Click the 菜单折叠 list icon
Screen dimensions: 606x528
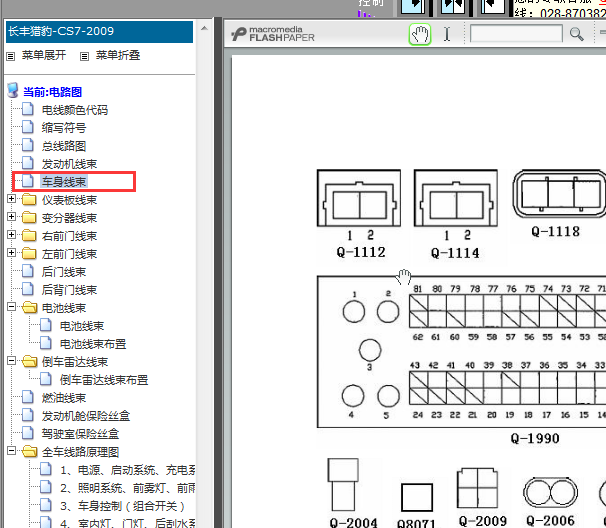(x=84, y=56)
